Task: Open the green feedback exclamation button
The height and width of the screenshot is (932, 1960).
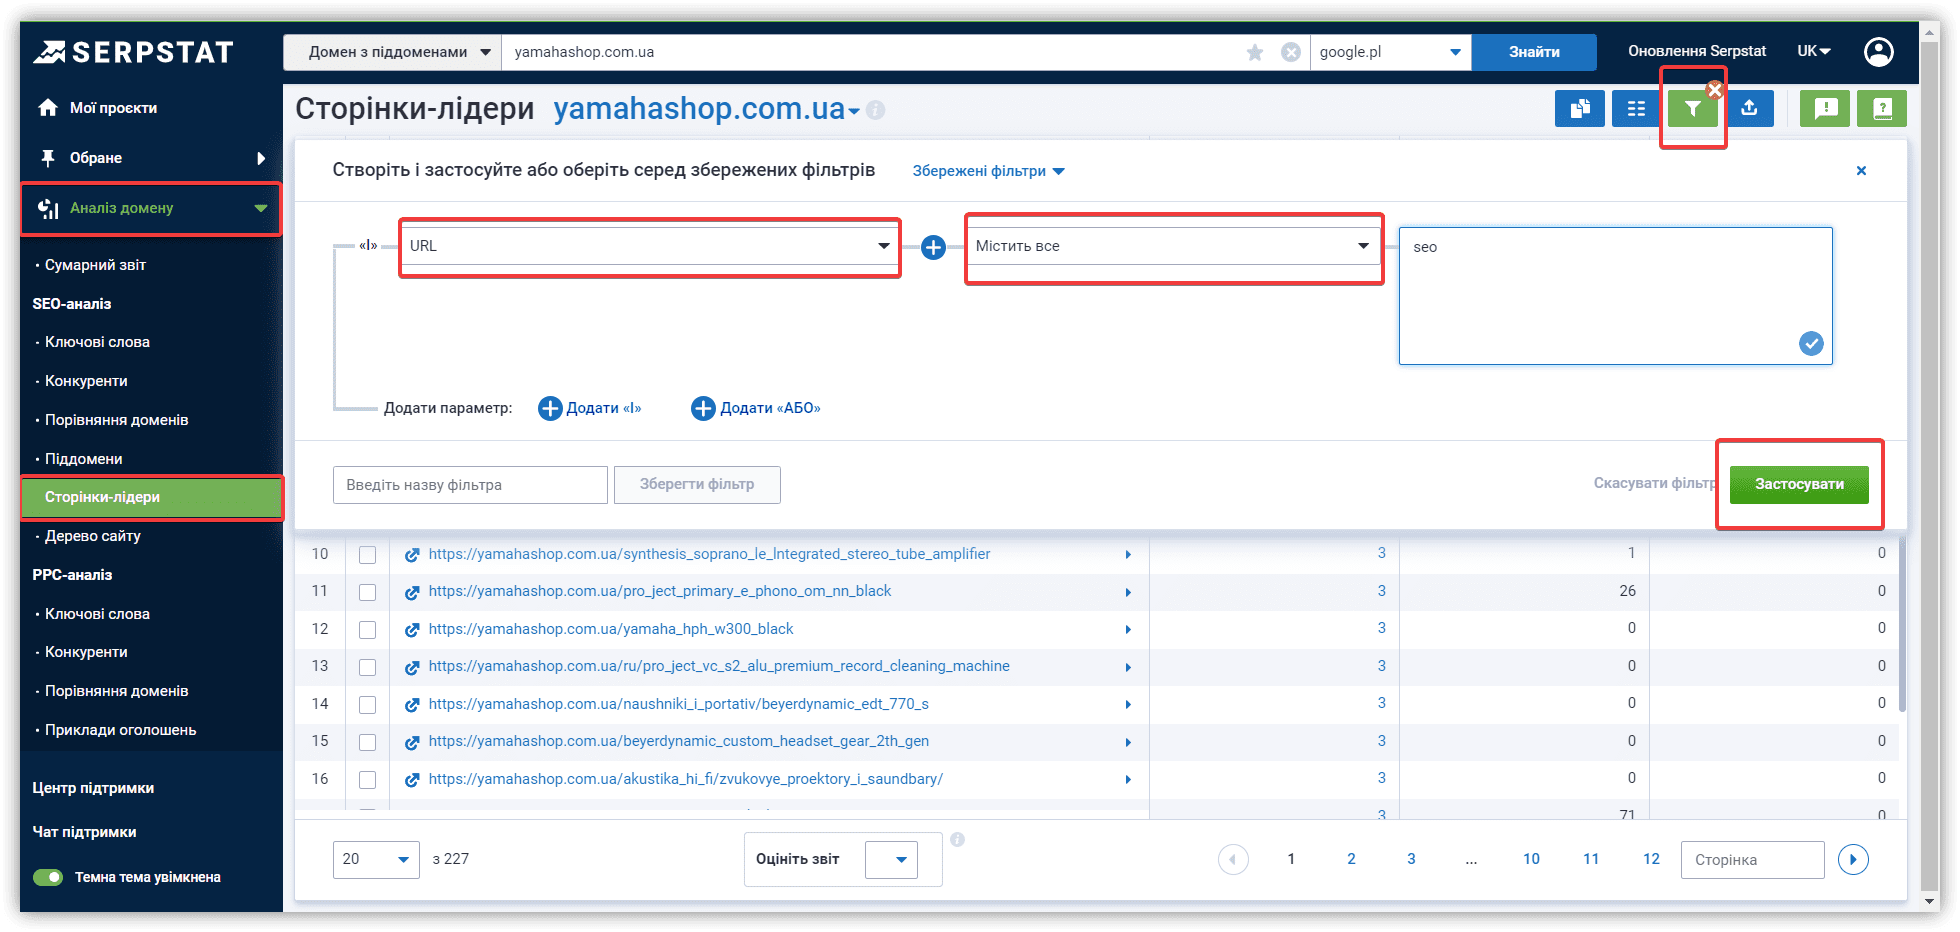Action: click(x=1825, y=108)
